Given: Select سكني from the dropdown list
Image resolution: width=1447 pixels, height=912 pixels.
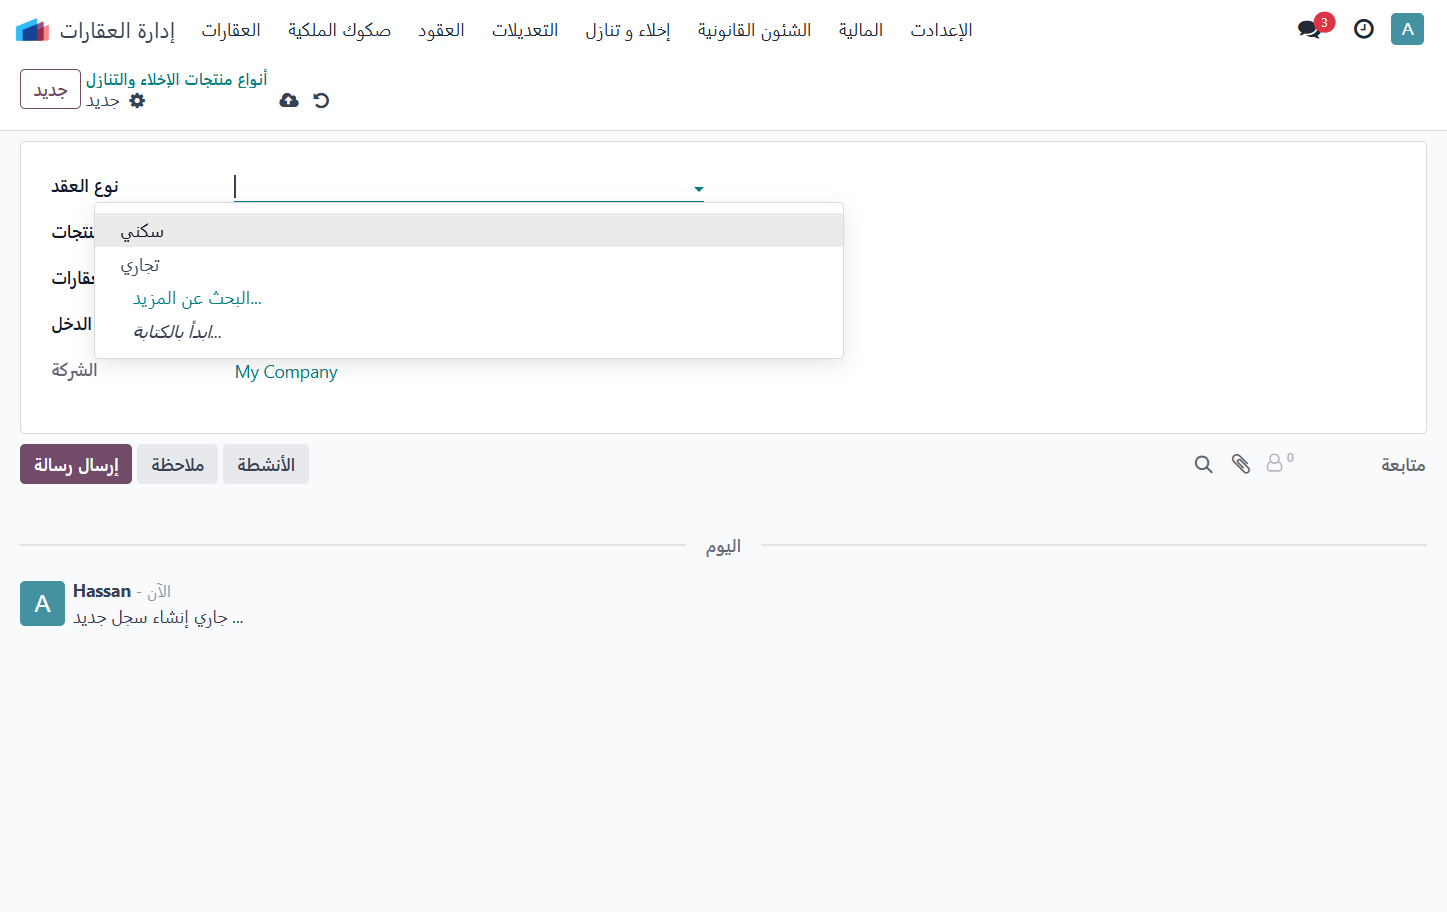Looking at the screenshot, I should pos(469,231).
